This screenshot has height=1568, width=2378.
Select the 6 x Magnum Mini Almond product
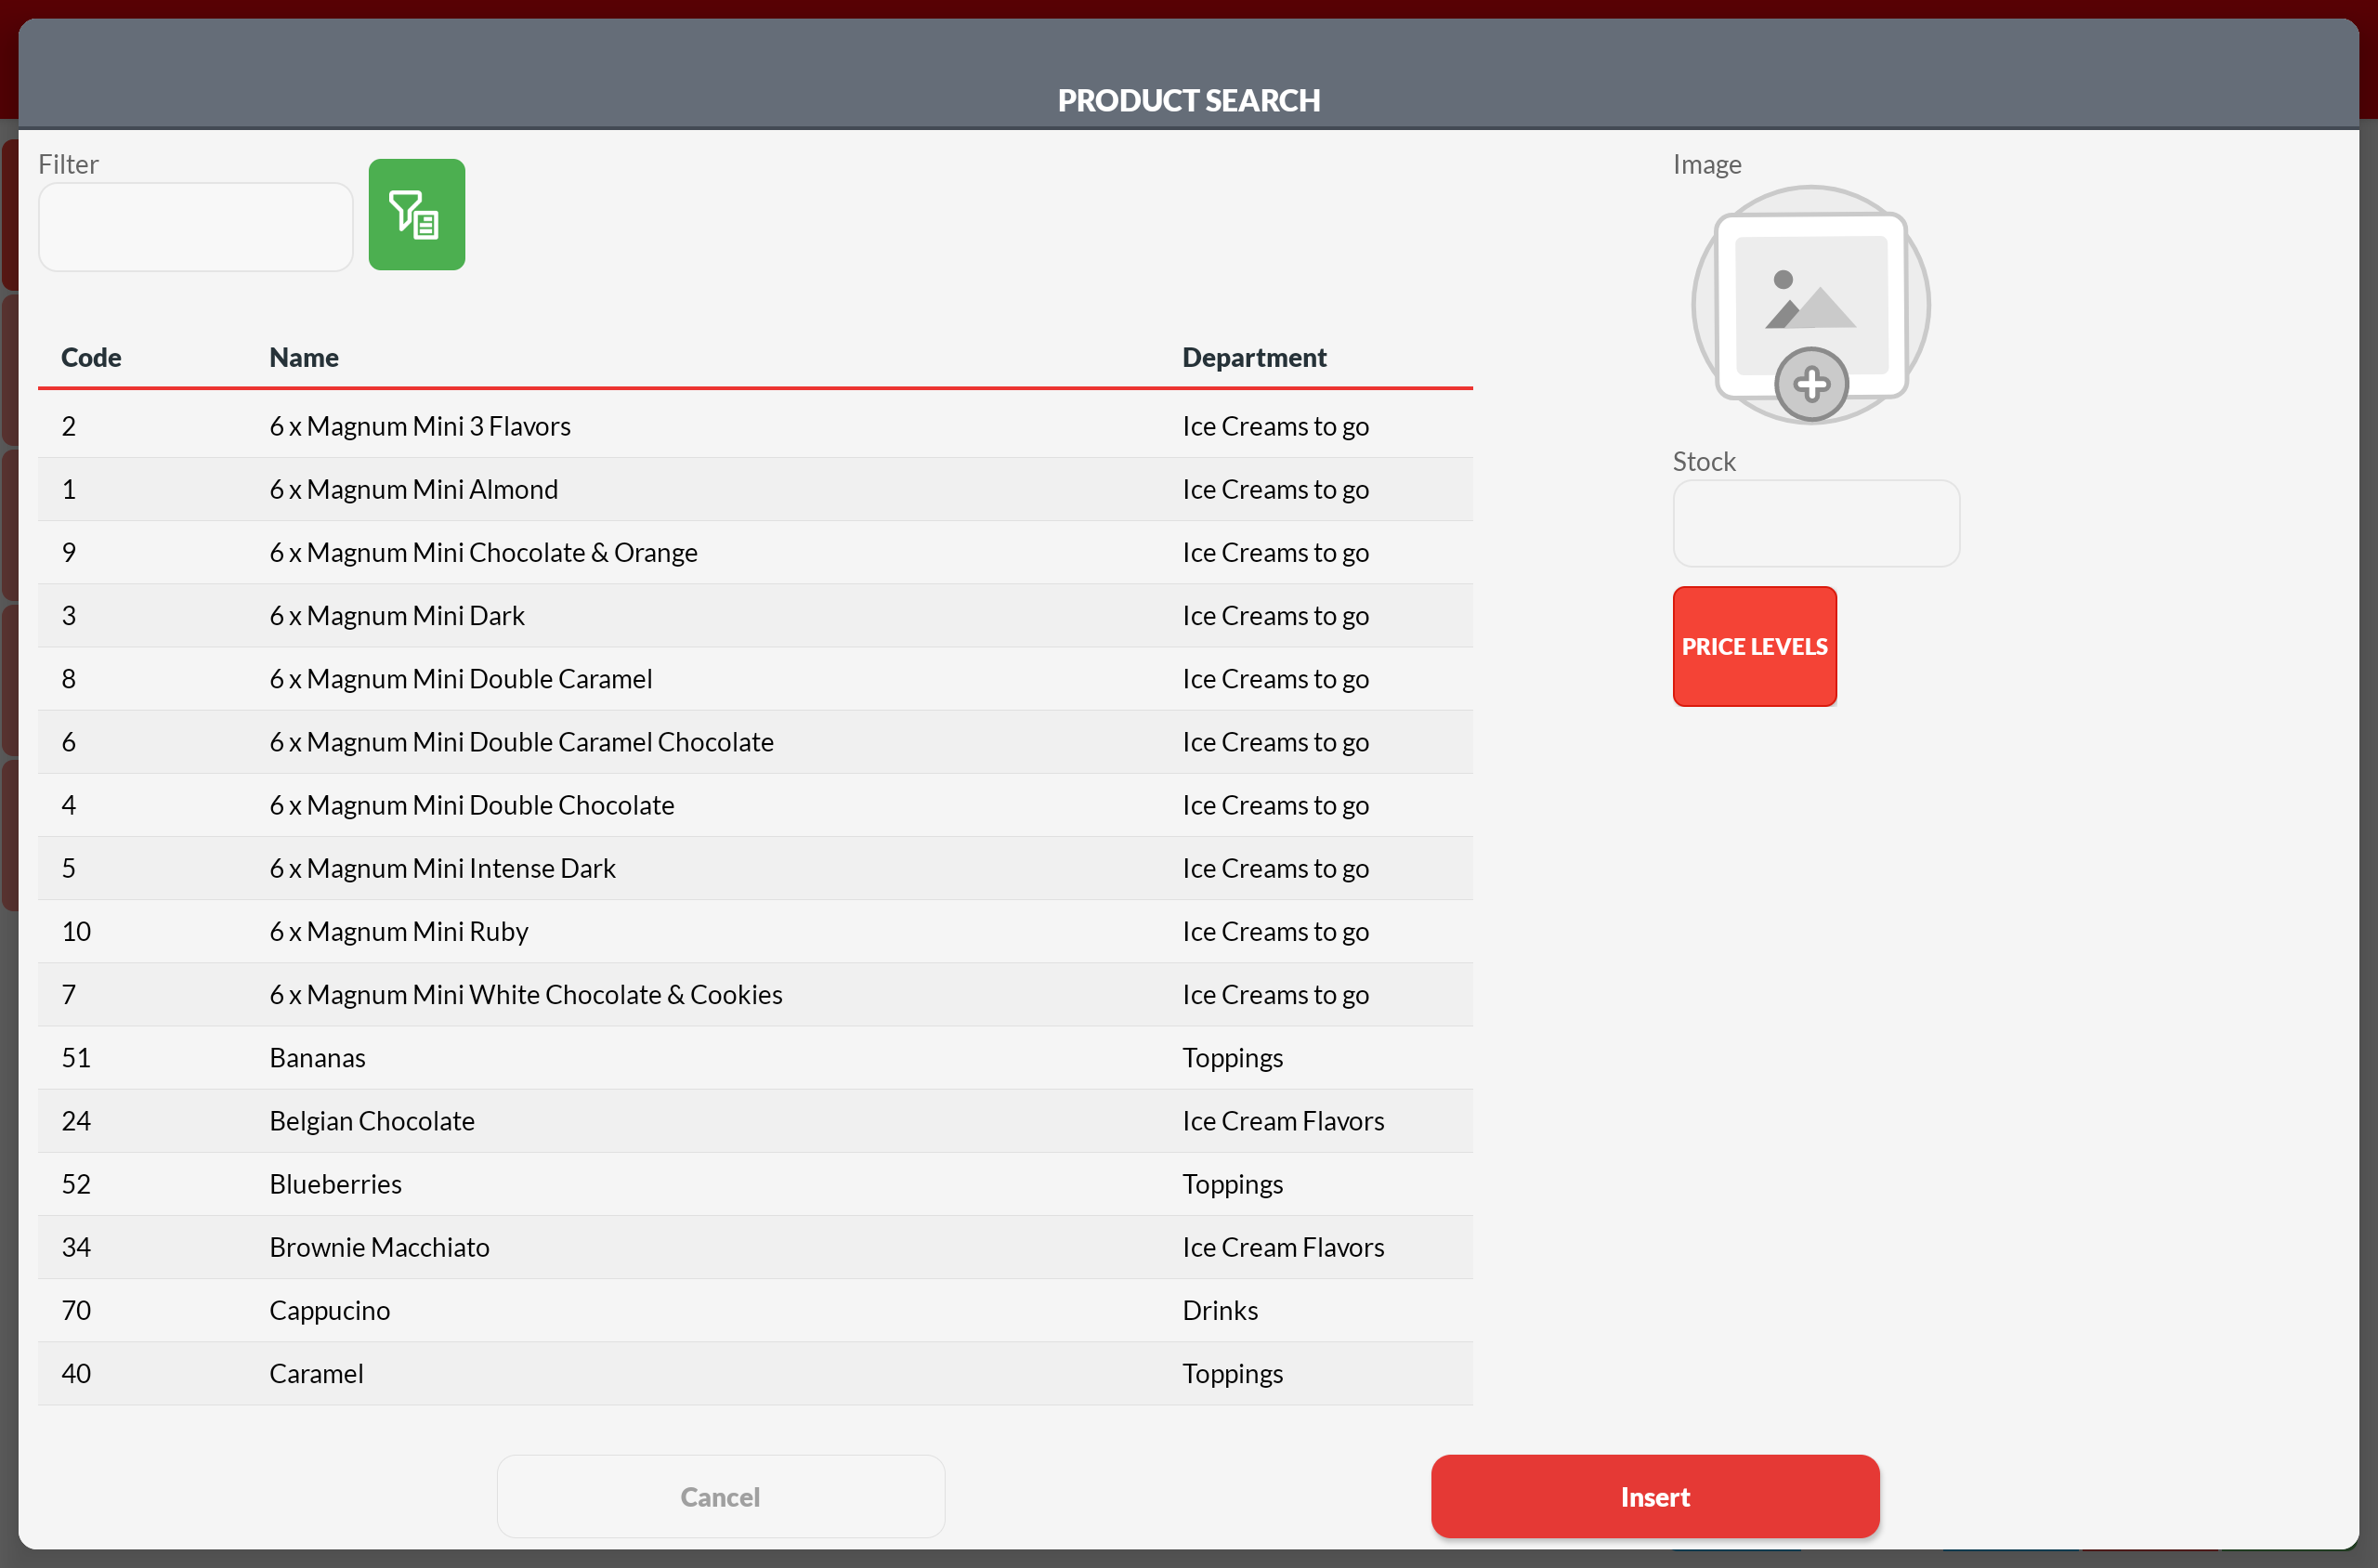pyautogui.click(x=413, y=489)
